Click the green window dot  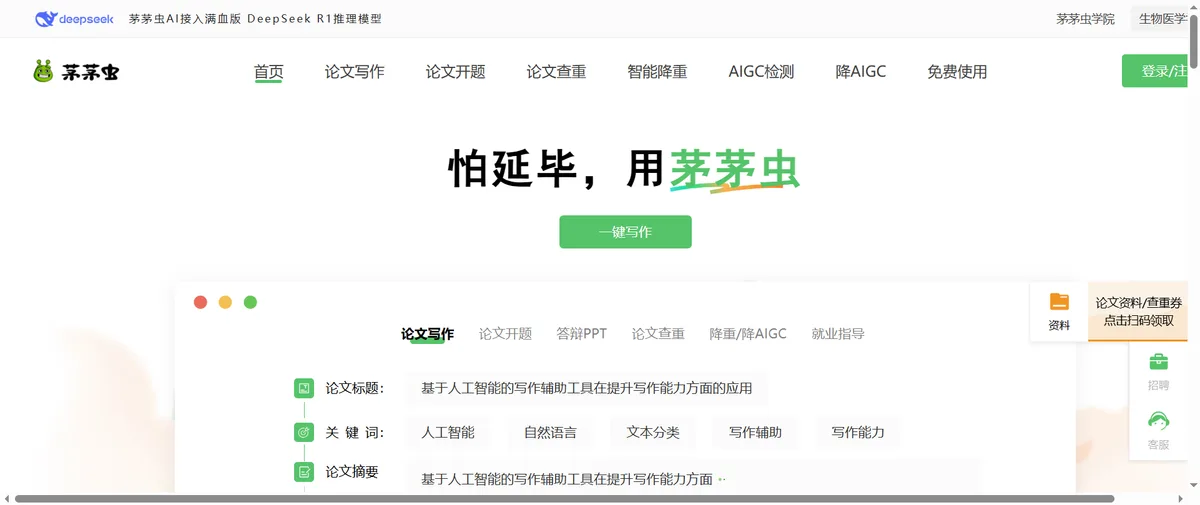[x=250, y=302]
